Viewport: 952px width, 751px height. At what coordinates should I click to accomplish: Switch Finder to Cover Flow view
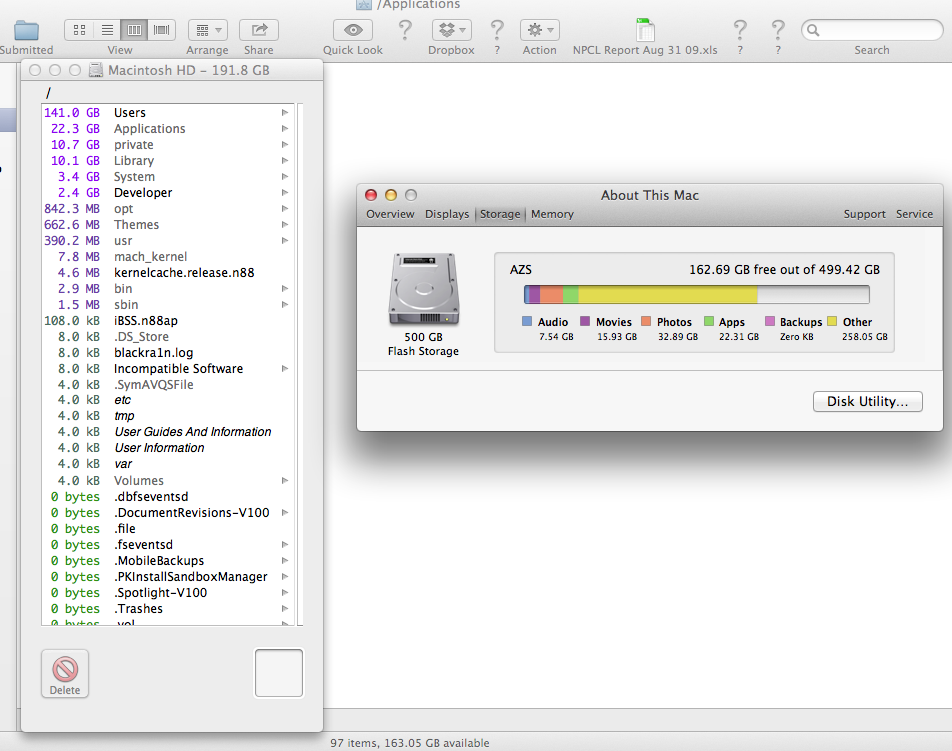pyautogui.click(x=162, y=30)
